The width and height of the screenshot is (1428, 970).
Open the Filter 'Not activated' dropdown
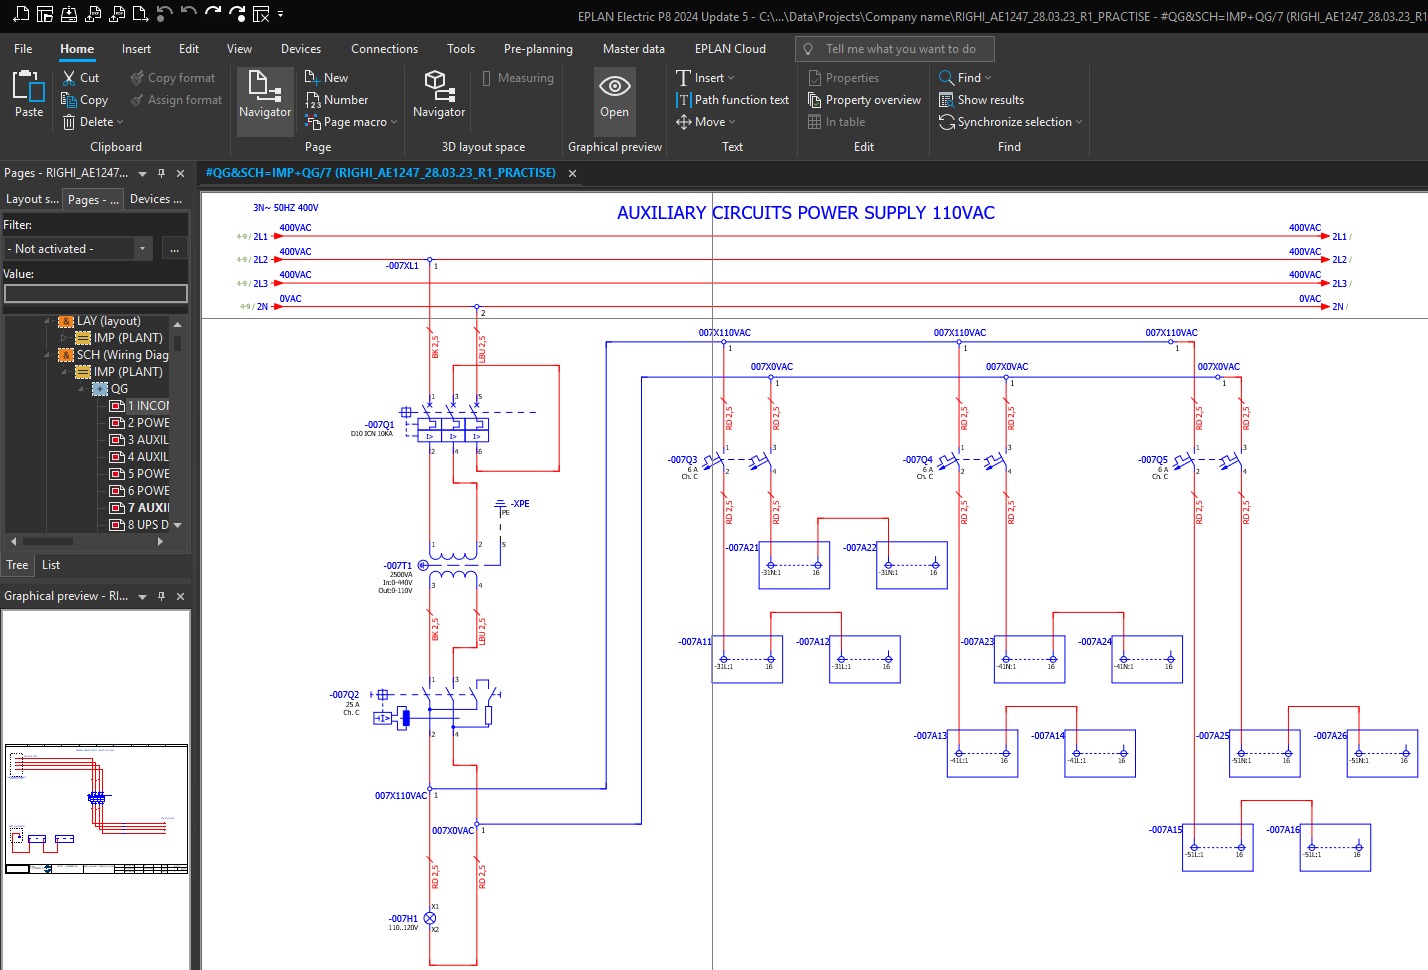point(142,249)
